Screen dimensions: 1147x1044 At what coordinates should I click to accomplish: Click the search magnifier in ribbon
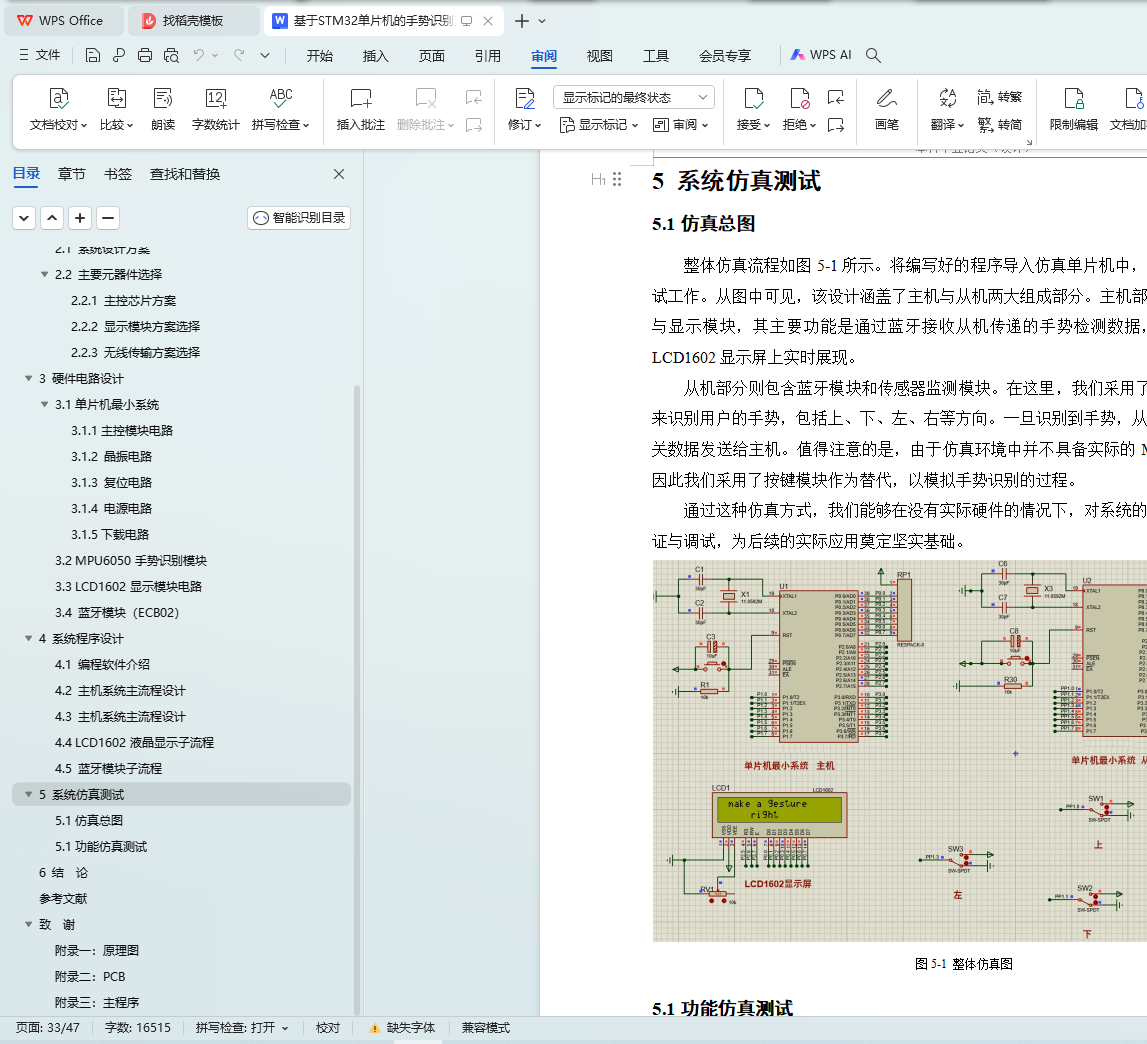873,56
